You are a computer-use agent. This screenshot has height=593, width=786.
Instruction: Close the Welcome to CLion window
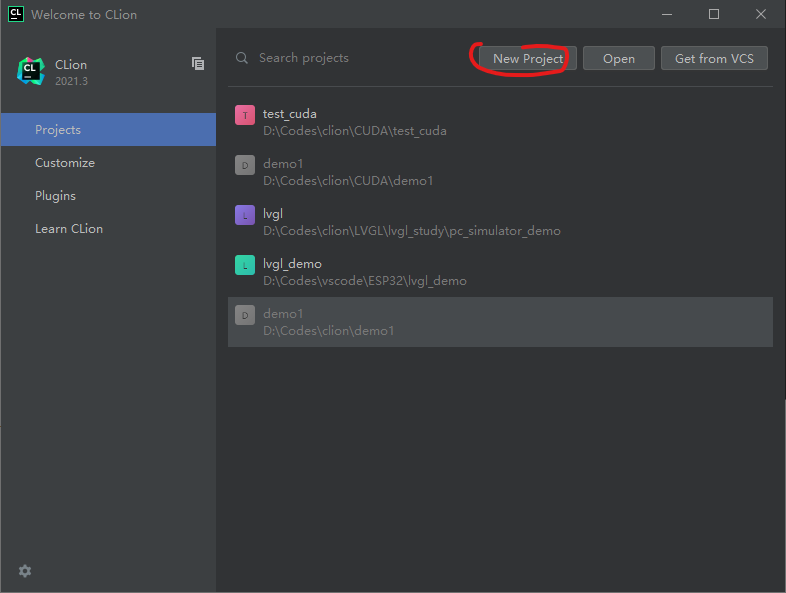(761, 15)
